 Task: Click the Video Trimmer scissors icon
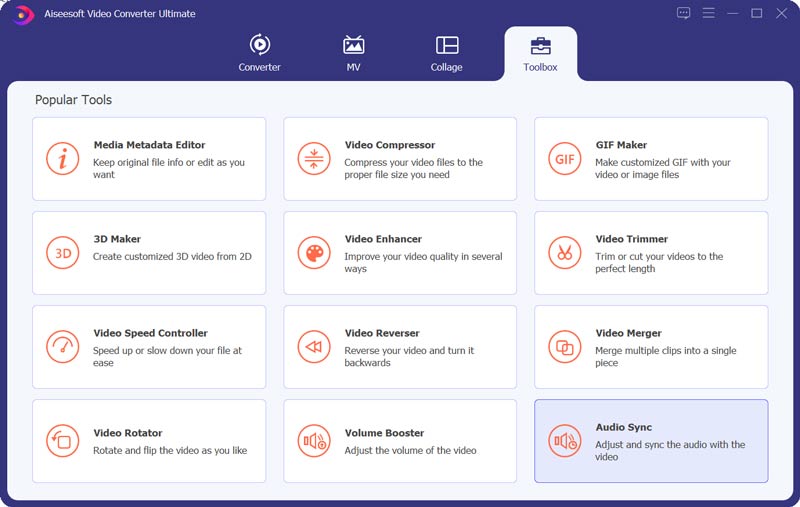pos(564,253)
